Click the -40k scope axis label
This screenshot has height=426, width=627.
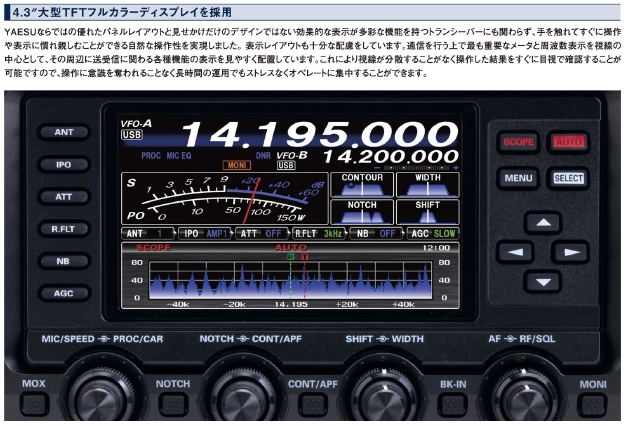click(178, 304)
